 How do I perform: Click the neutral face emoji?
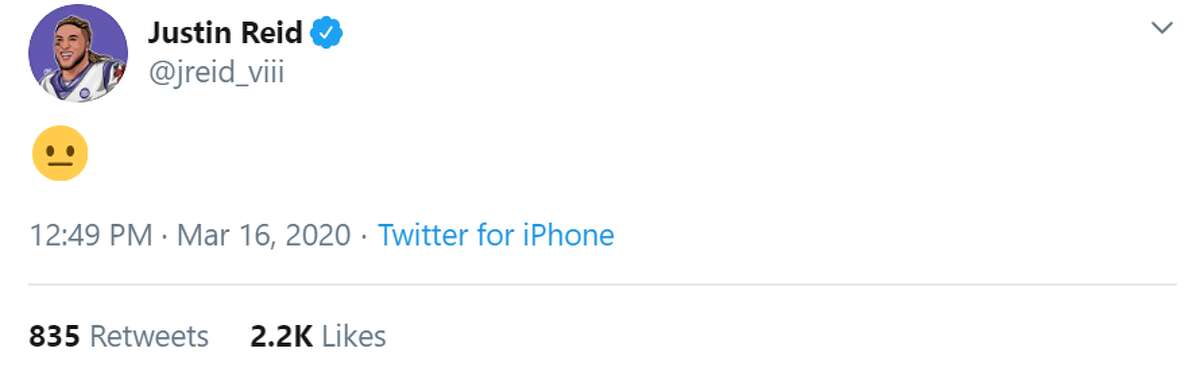click(60, 153)
